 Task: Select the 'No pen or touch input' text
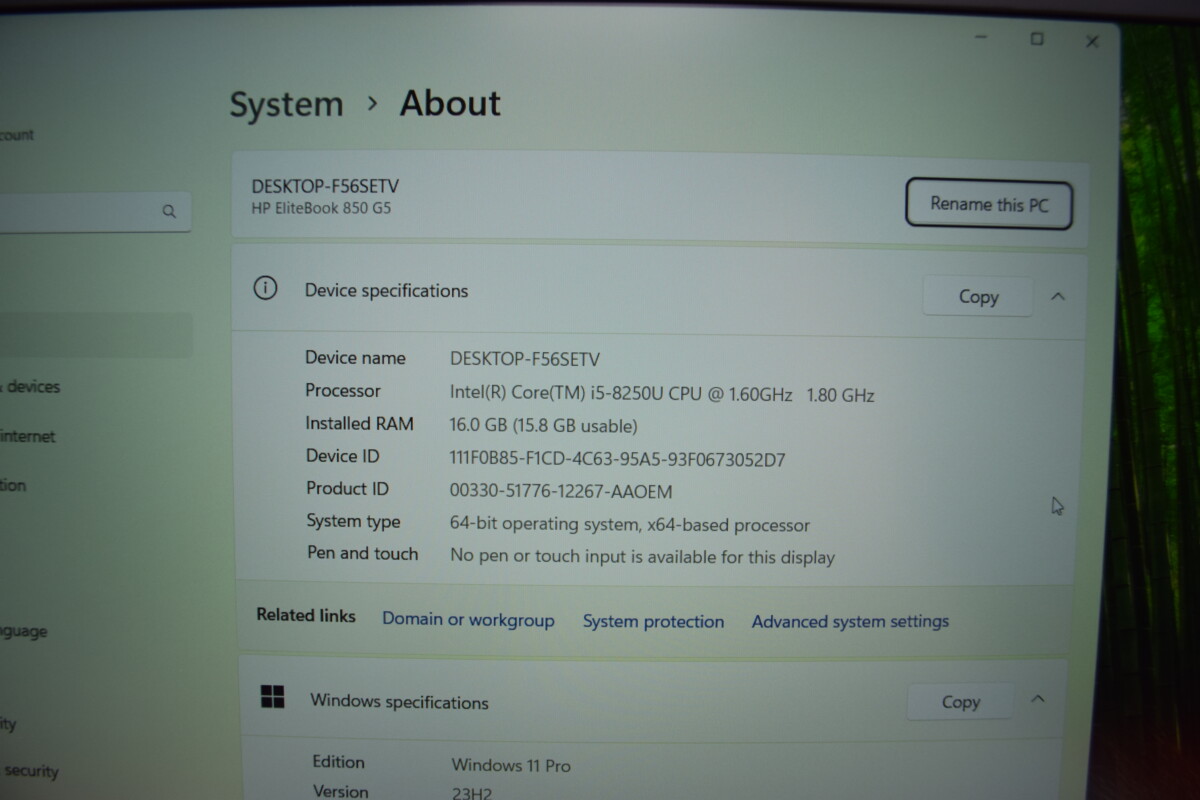[x=642, y=557]
